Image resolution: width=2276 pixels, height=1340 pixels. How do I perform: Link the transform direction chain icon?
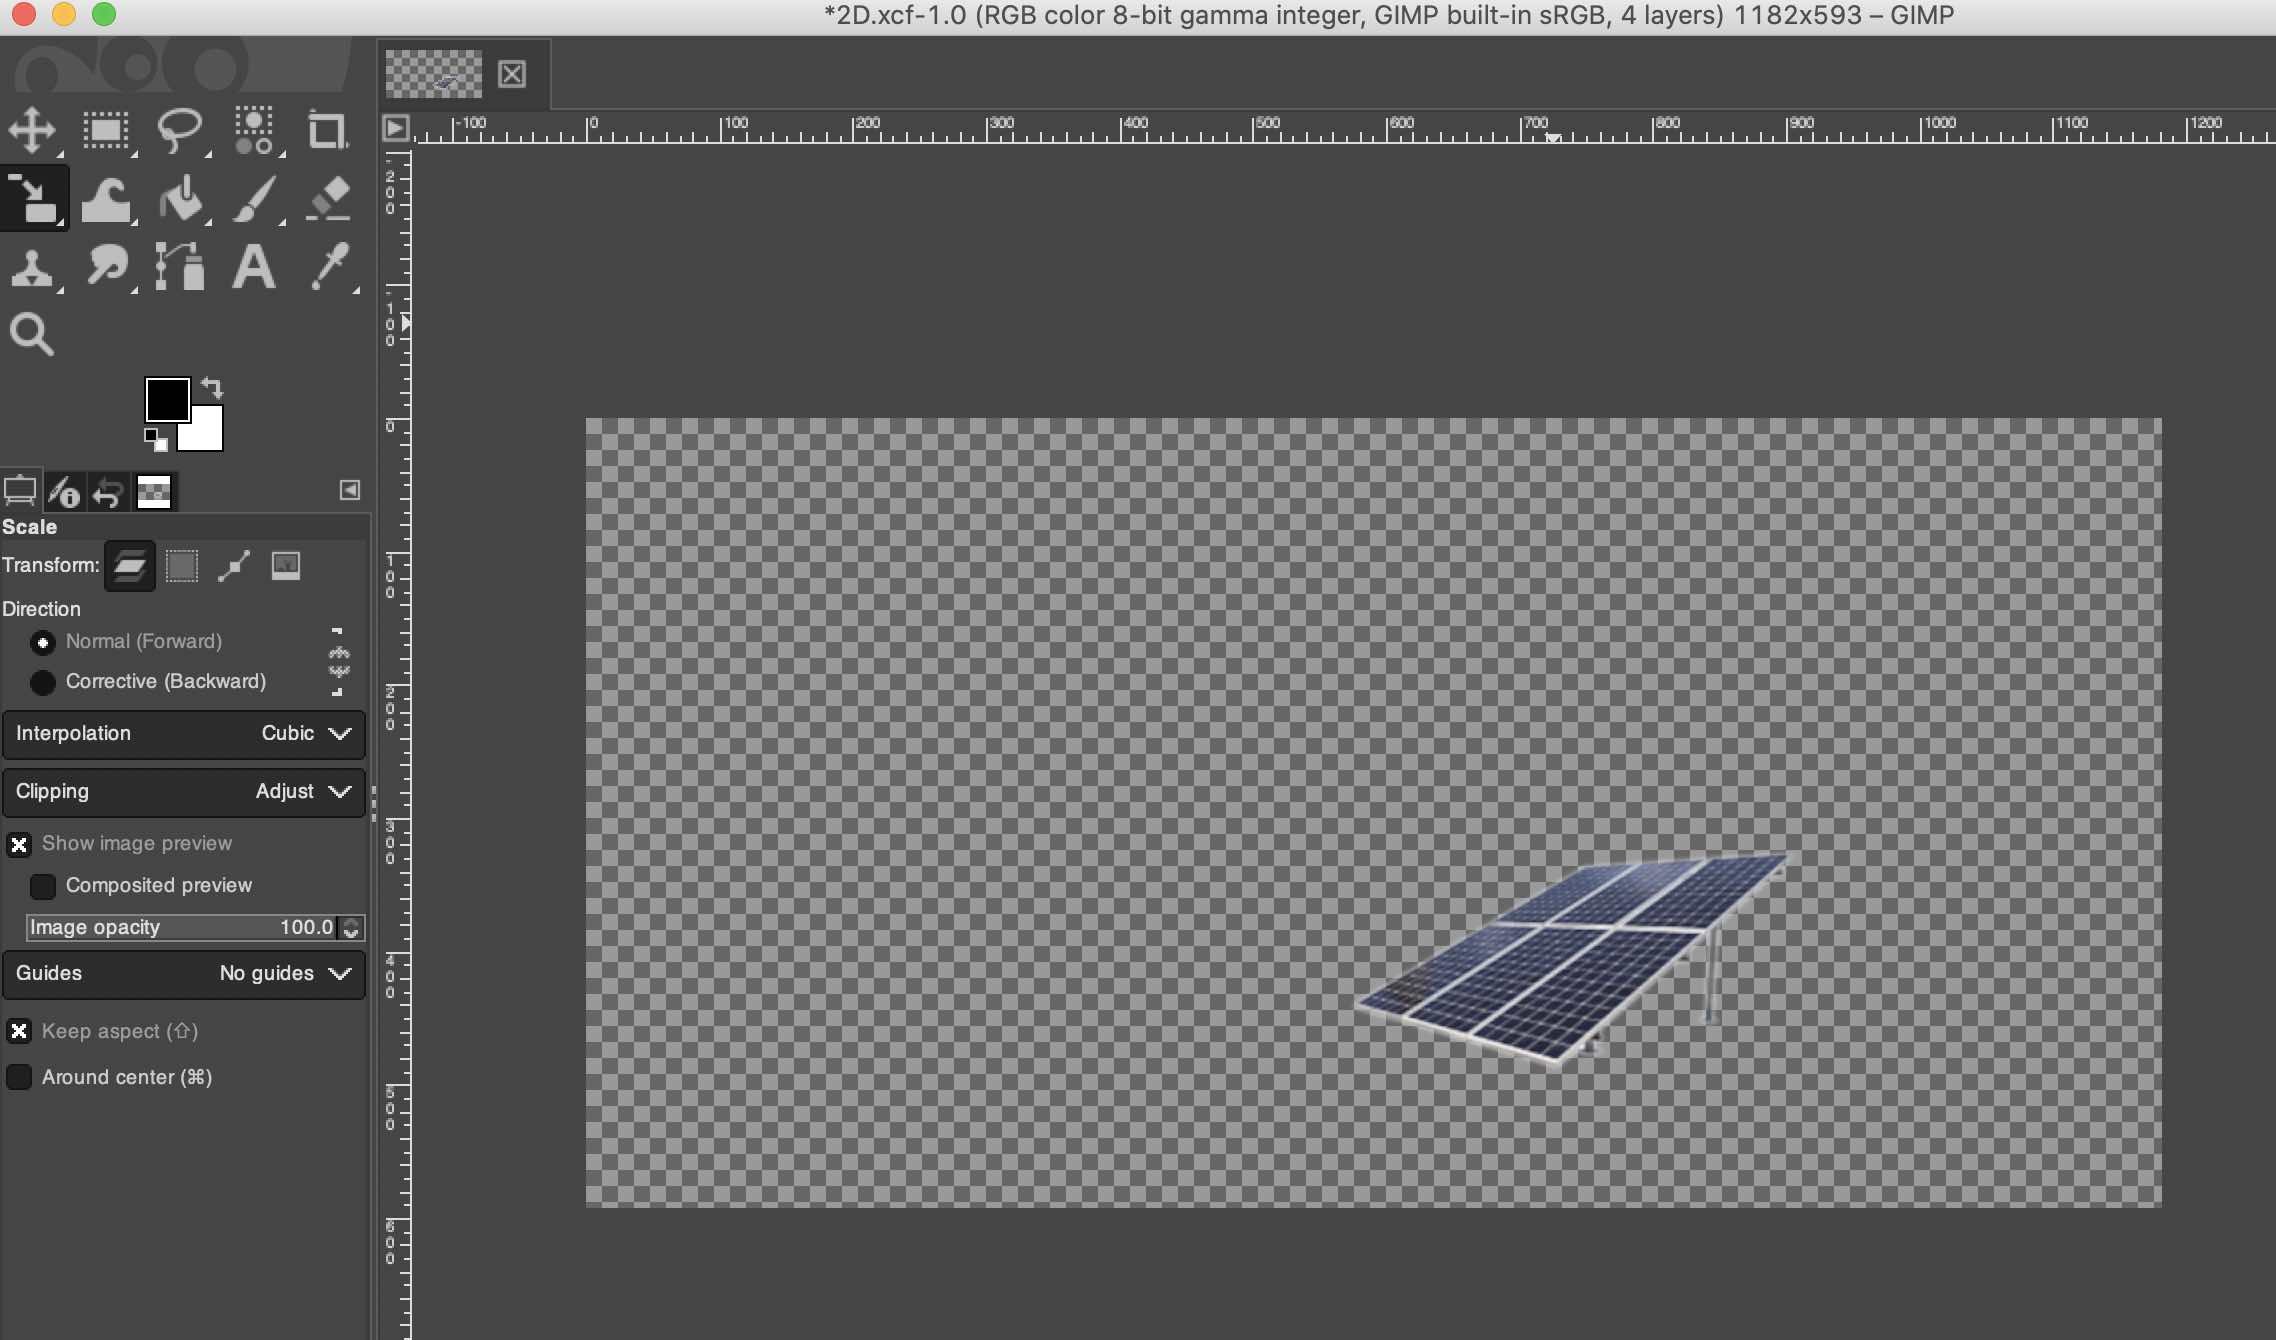click(338, 661)
